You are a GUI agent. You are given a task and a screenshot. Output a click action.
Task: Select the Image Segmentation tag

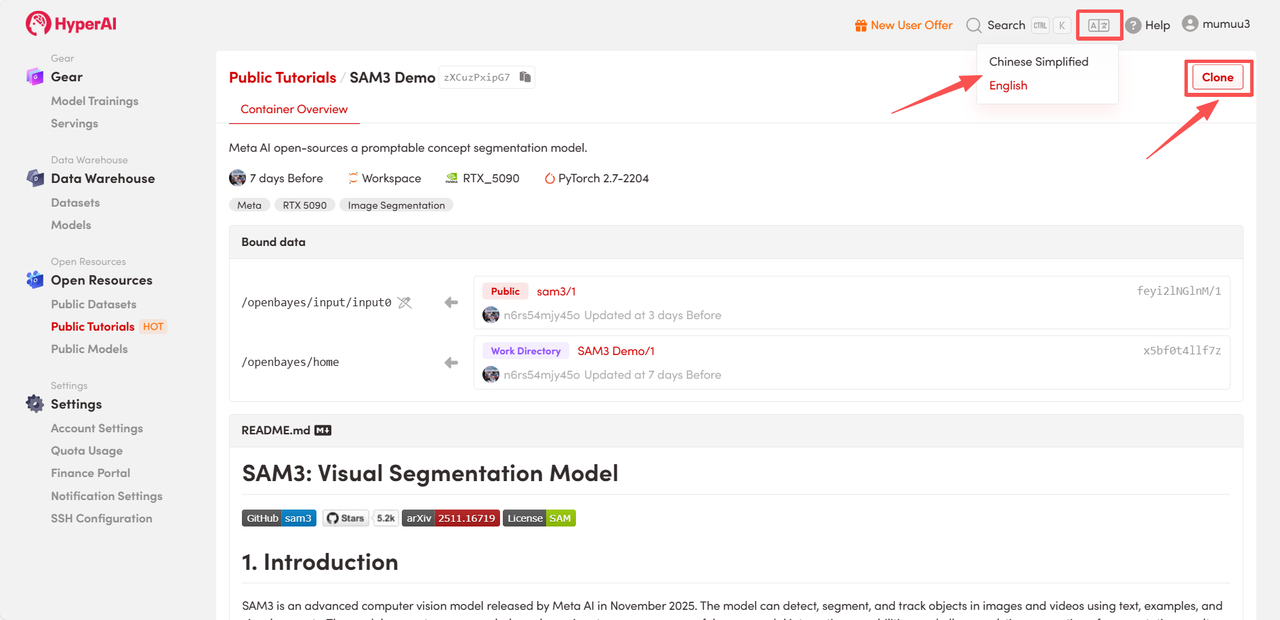(396, 205)
